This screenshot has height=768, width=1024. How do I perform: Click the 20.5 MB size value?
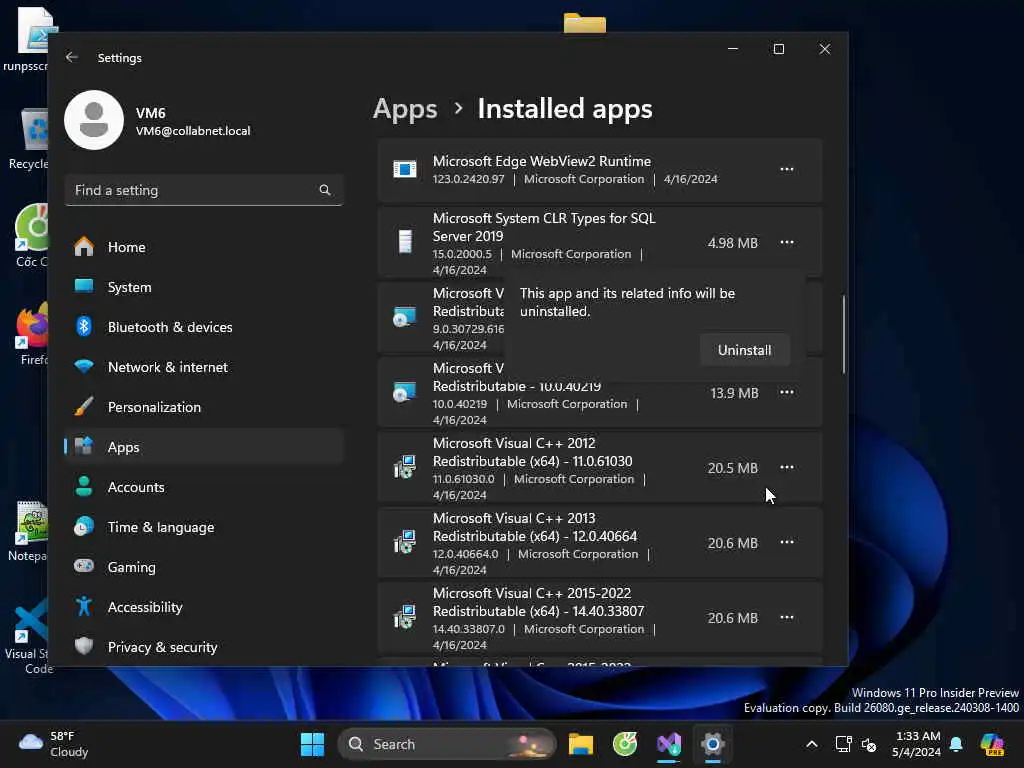732,468
